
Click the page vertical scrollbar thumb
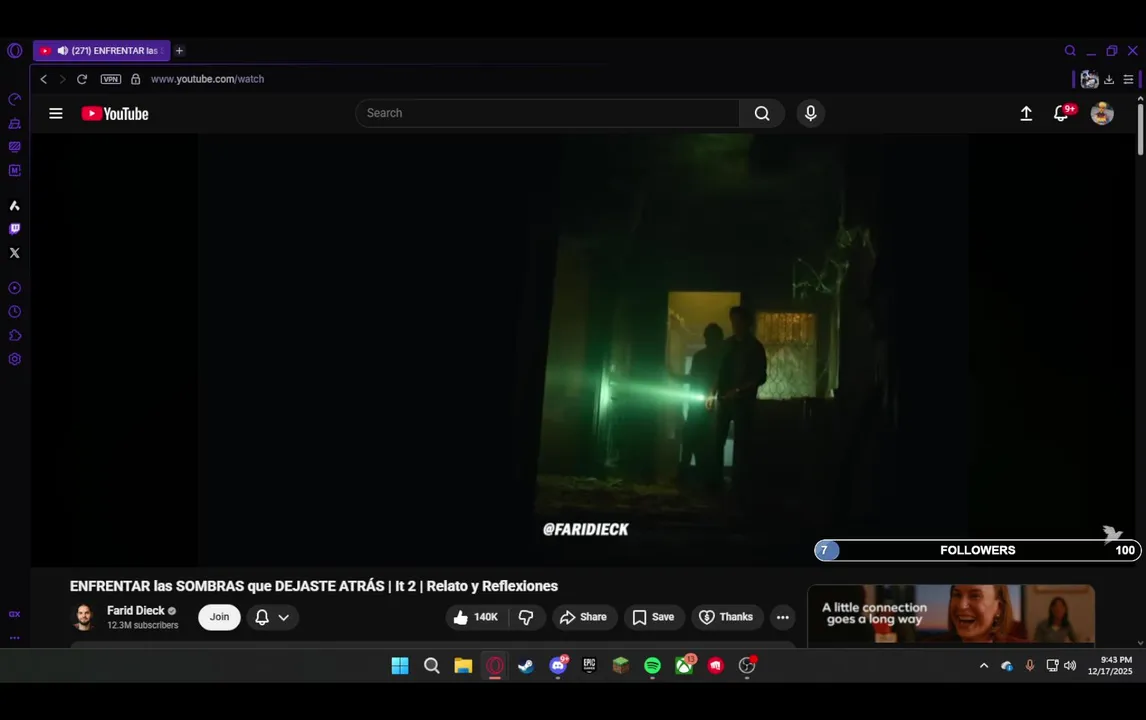click(1140, 129)
